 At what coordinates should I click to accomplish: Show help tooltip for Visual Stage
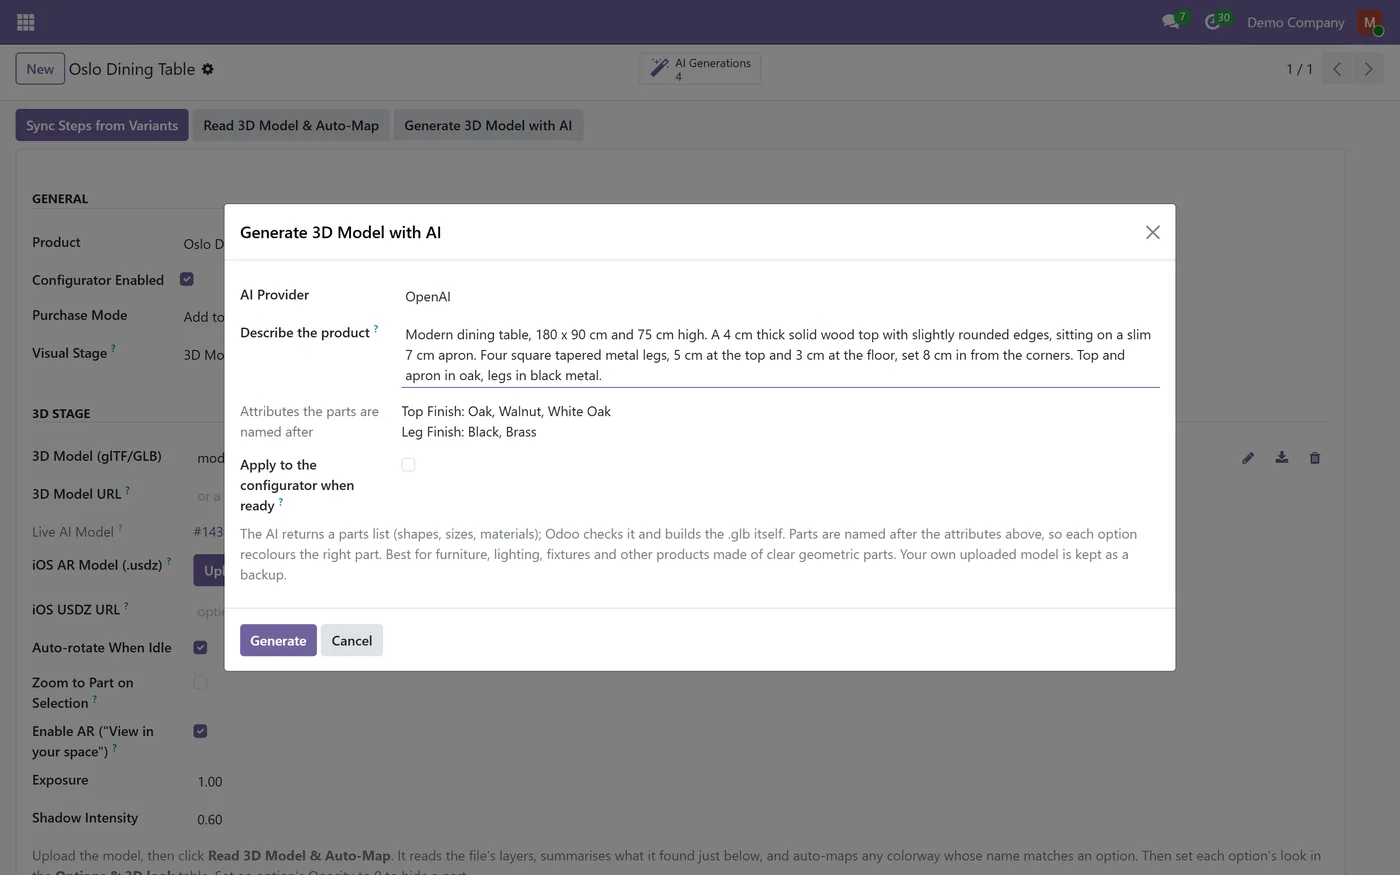pyautogui.click(x=113, y=348)
